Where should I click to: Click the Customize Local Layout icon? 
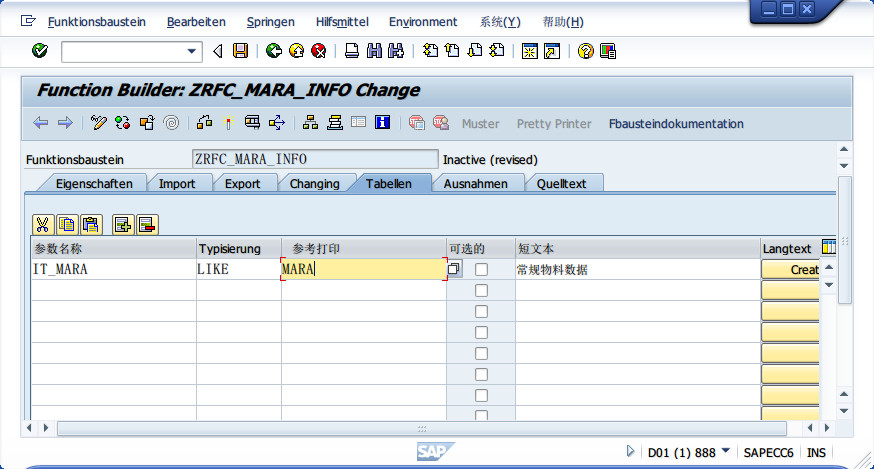tap(608, 51)
